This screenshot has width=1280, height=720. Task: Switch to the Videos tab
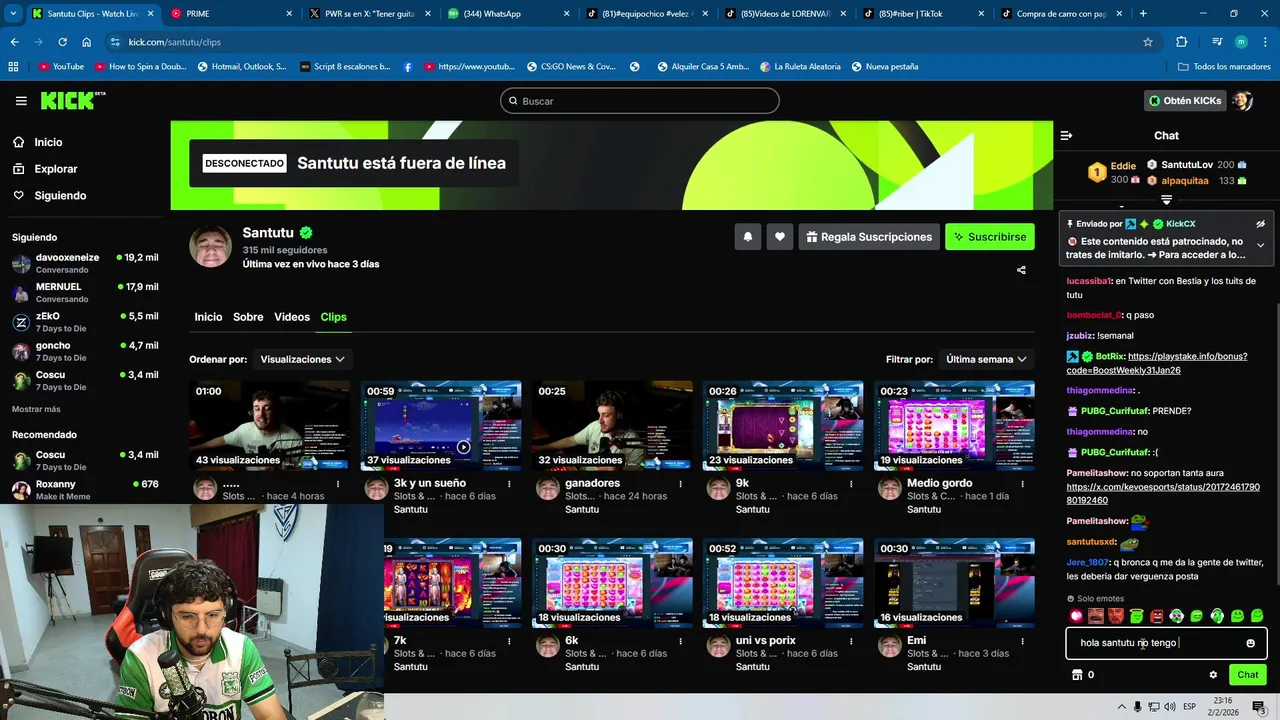pos(292,317)
